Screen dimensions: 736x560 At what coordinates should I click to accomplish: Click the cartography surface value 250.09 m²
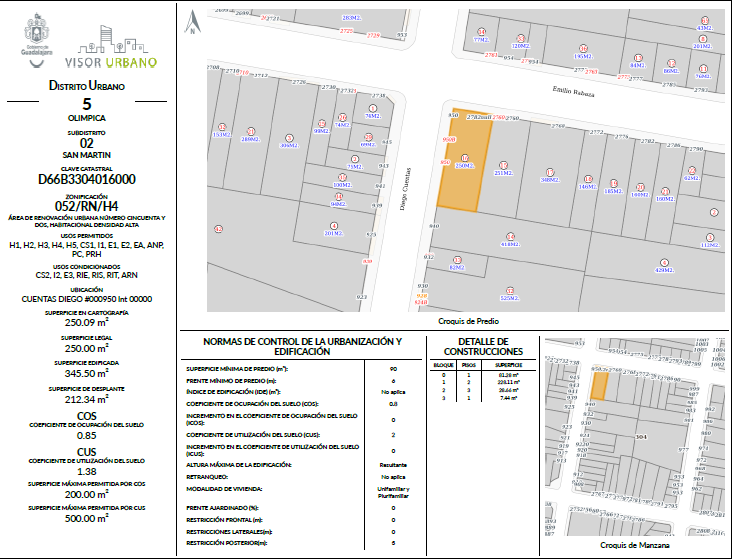[x=87, y=322]
